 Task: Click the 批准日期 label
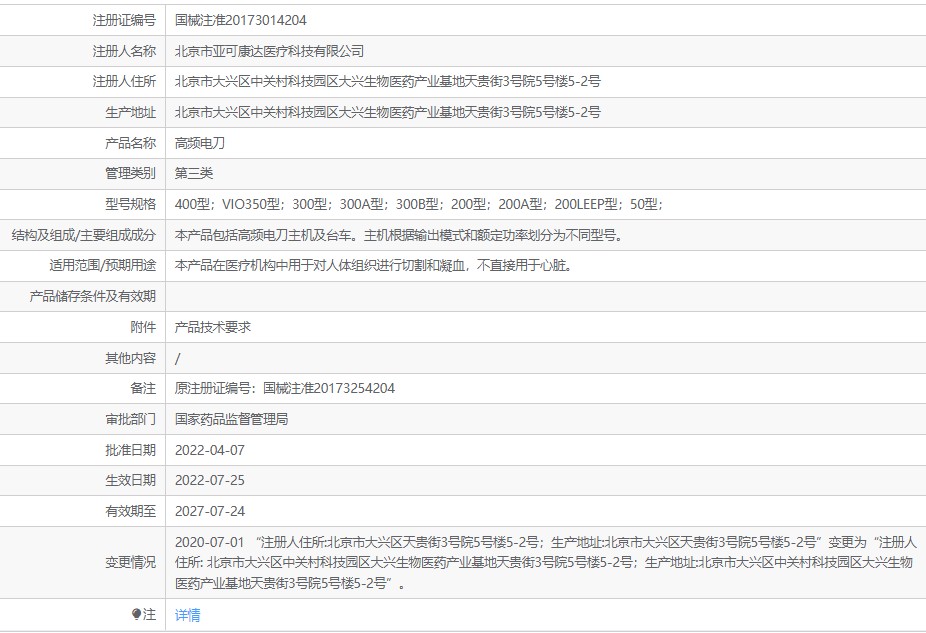(x=131, y=450)
